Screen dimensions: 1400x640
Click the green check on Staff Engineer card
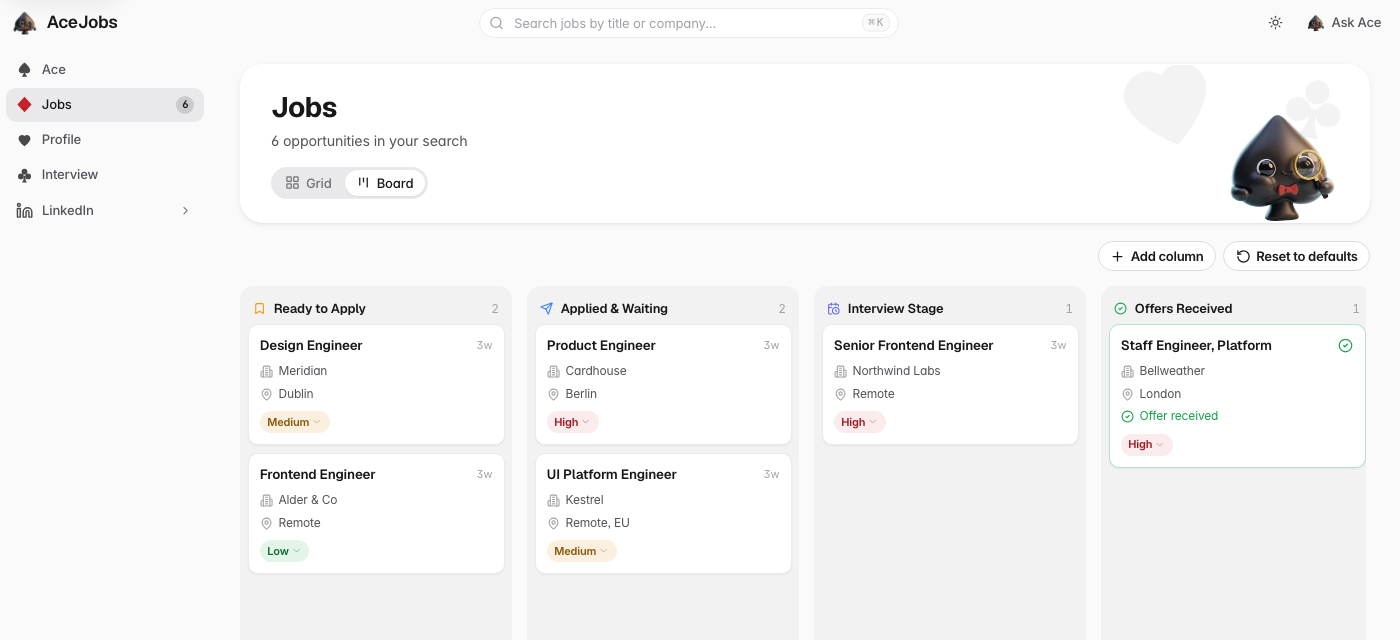point(1345,345)
